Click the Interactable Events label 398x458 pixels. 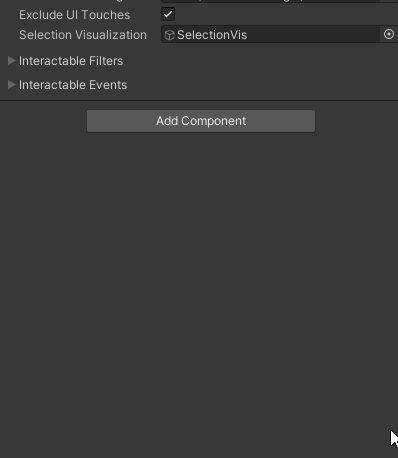tap(73, 85)
